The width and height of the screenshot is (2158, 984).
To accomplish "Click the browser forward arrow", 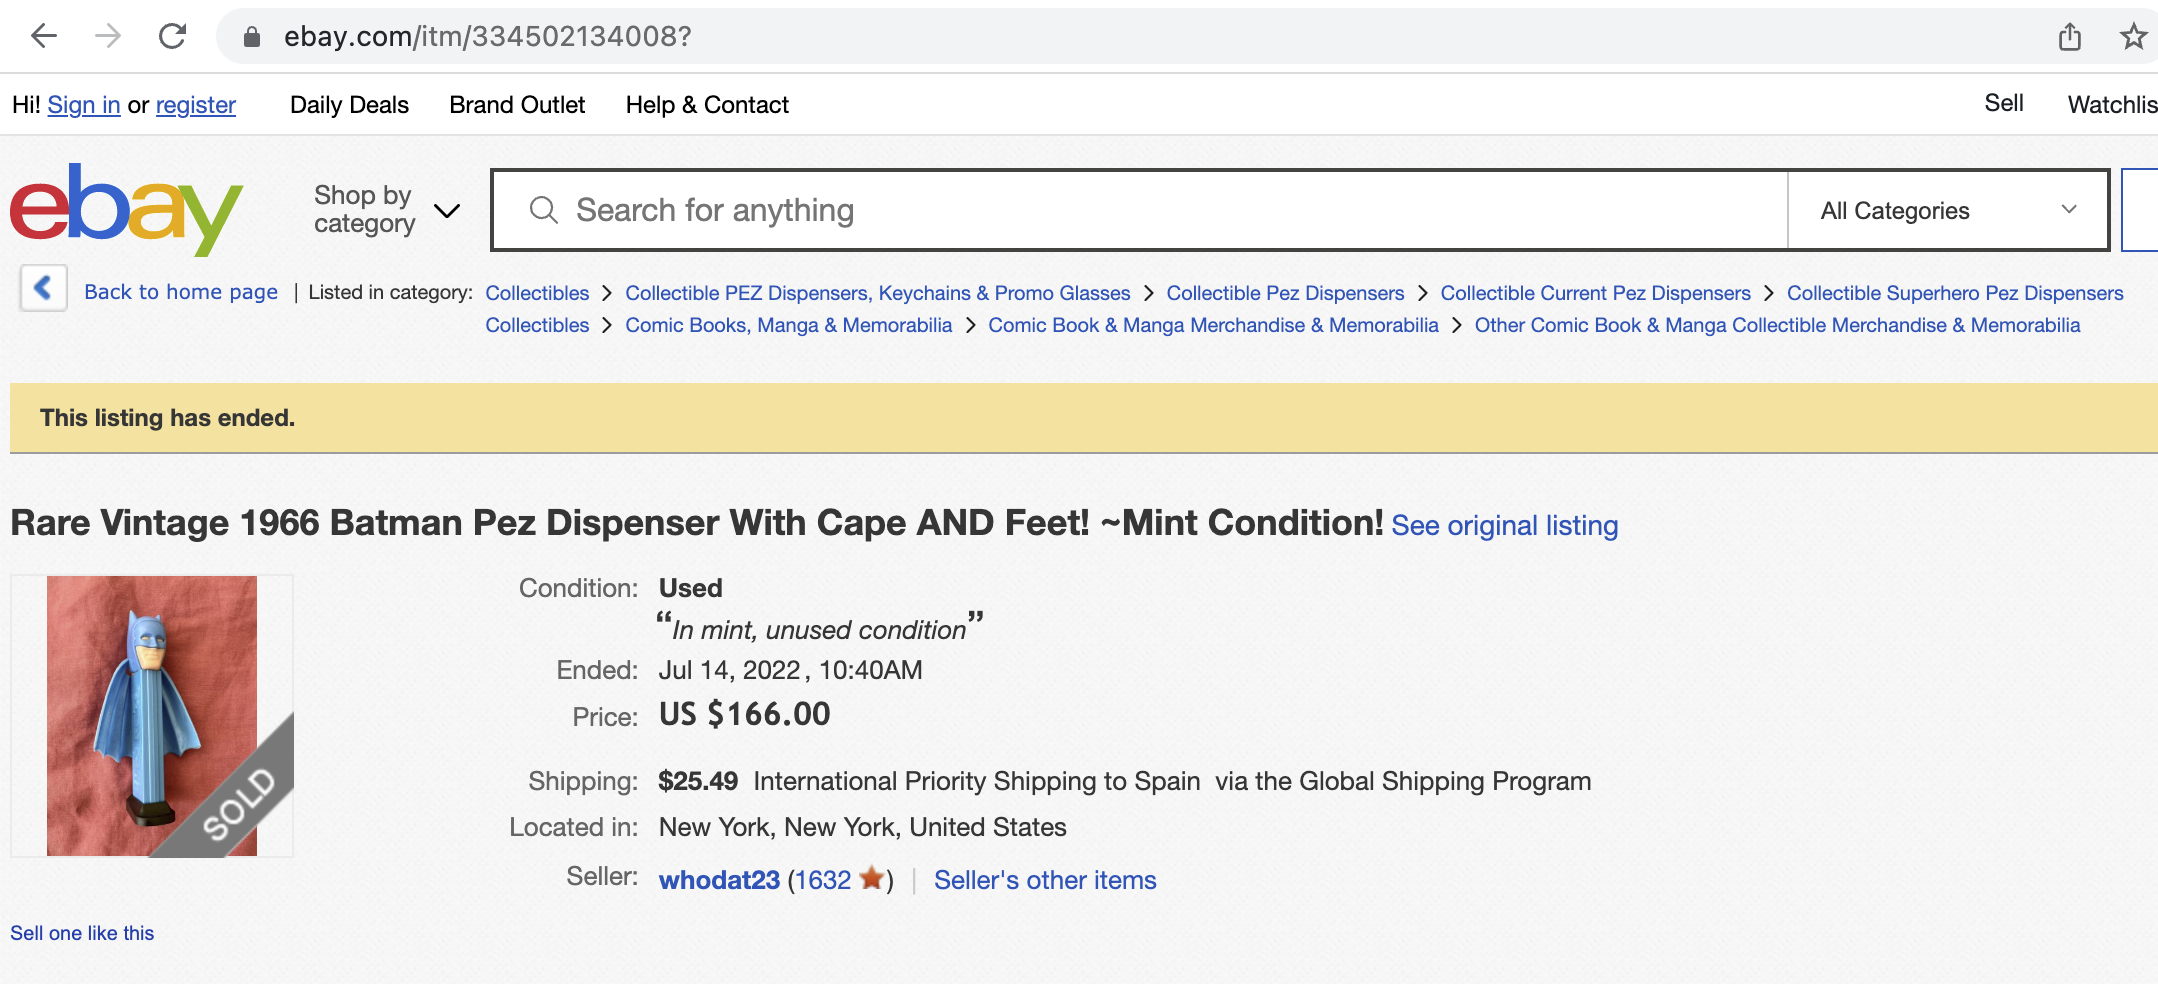I will pos(108,37).
